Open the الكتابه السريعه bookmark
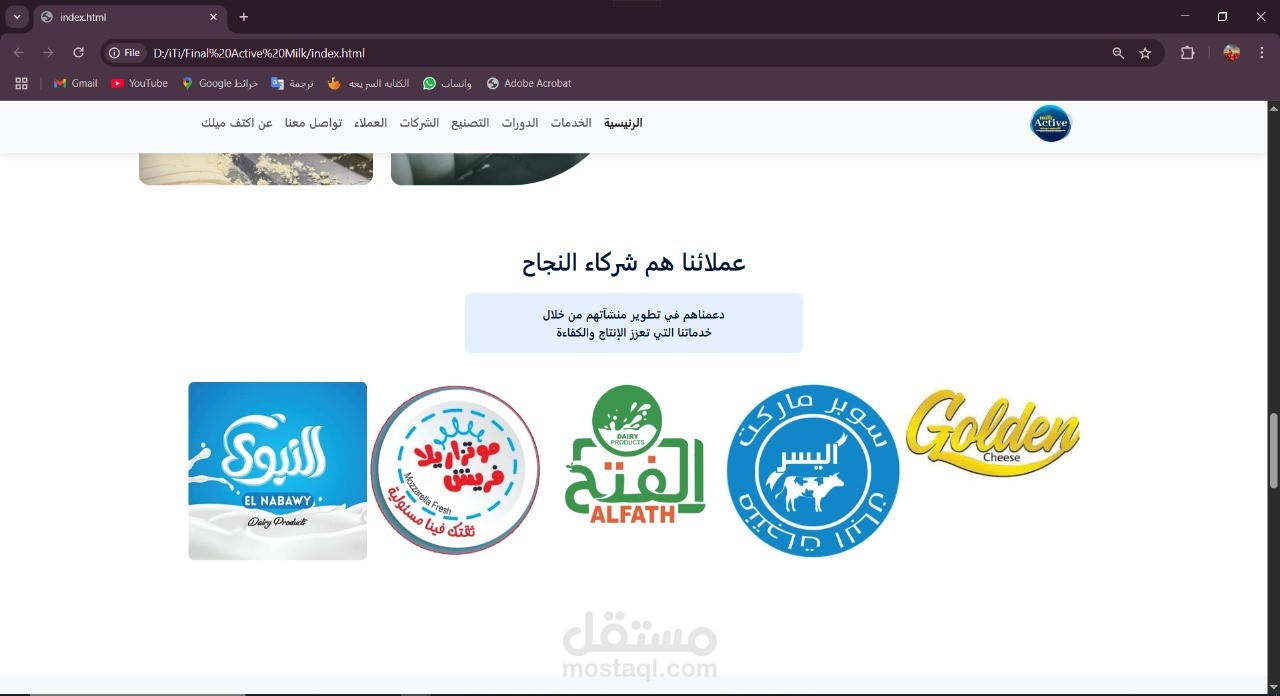The height and width of the screenshot is (696, 1280). click(368, 84)
